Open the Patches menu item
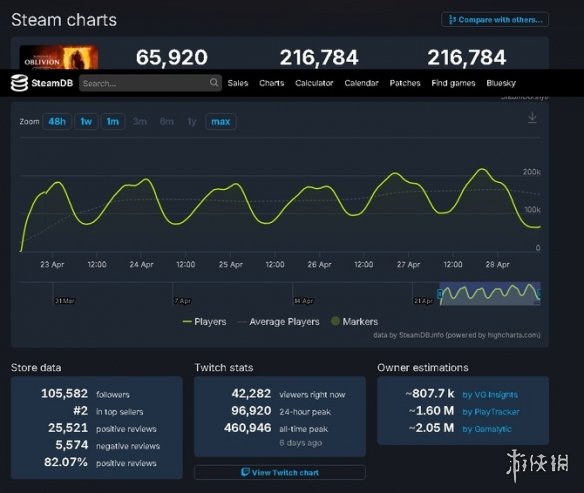This screenshot has height=493, width=584. 405,83
